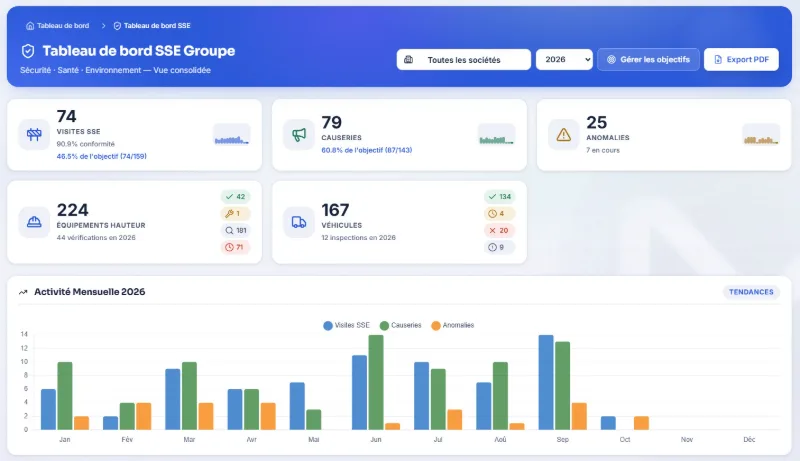
Task: Click the megaphone icon on the Causeries card
Action: pos(299,135)
